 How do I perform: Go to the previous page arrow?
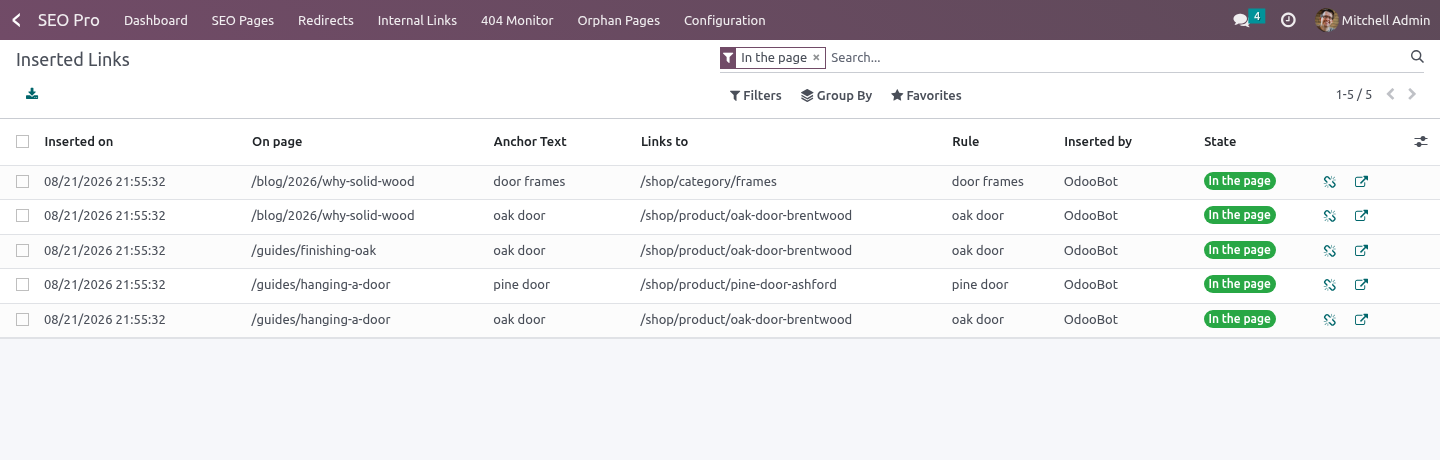tap(1391, 95)
